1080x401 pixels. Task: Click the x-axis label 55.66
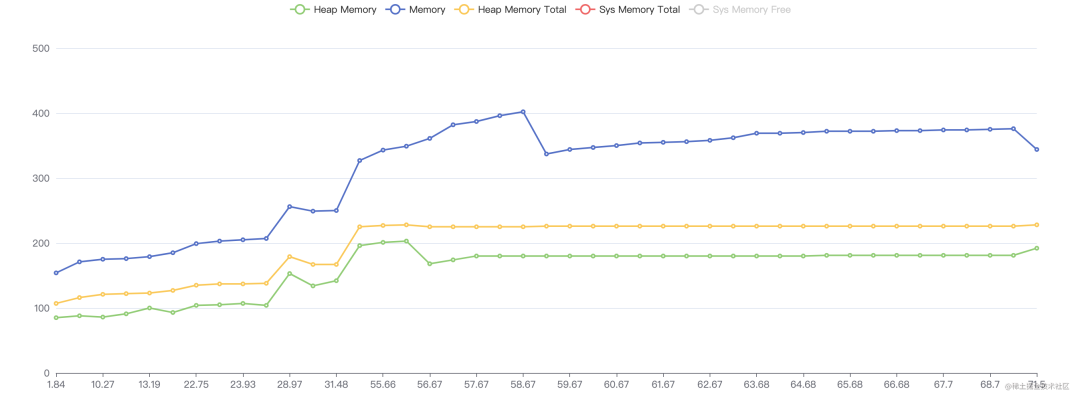tap(383, 384)
